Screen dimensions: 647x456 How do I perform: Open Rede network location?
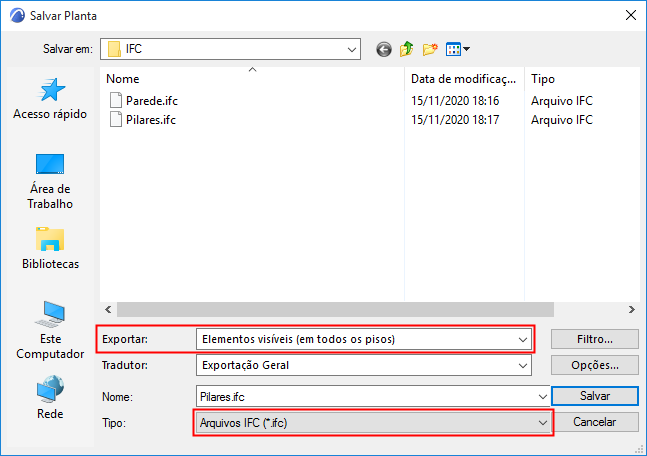tap(50, 398)
